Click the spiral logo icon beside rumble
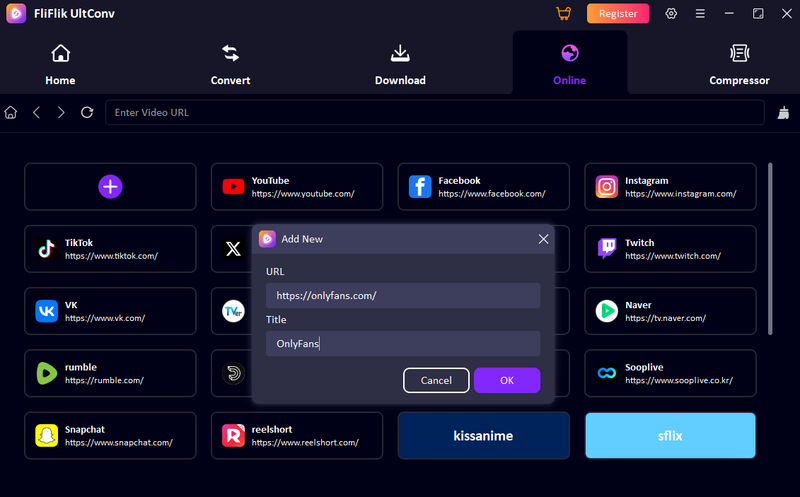 coord(233,374)
